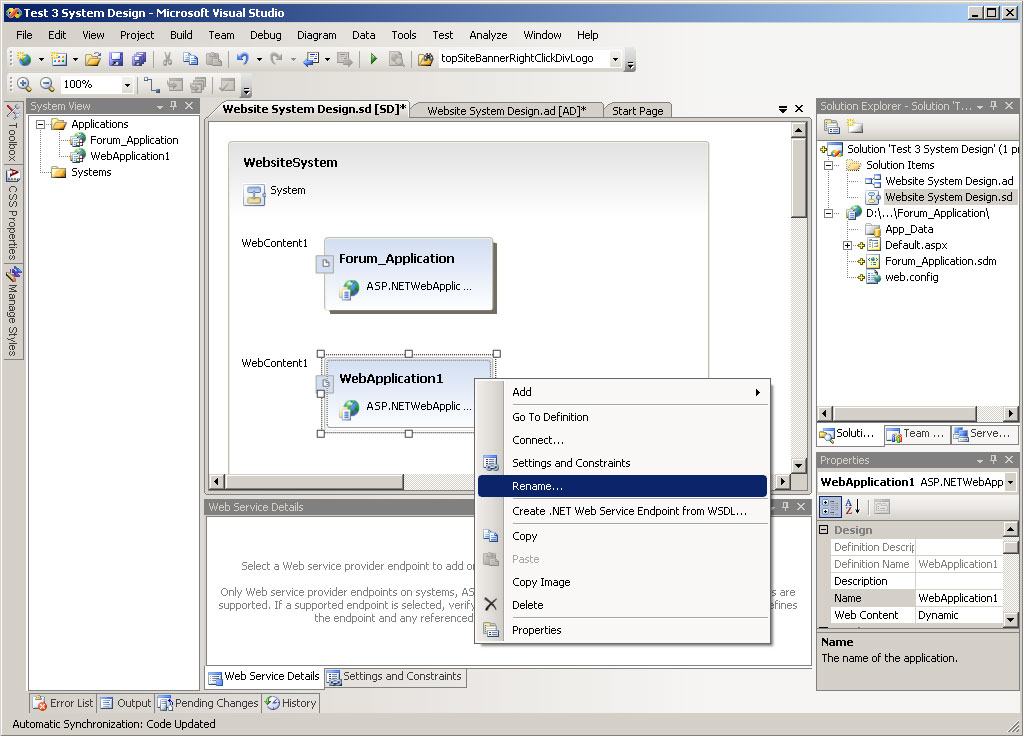Screen dimensions: 1023x736
Task: Switch to the Start Page tab
Action: coord(637,111)
